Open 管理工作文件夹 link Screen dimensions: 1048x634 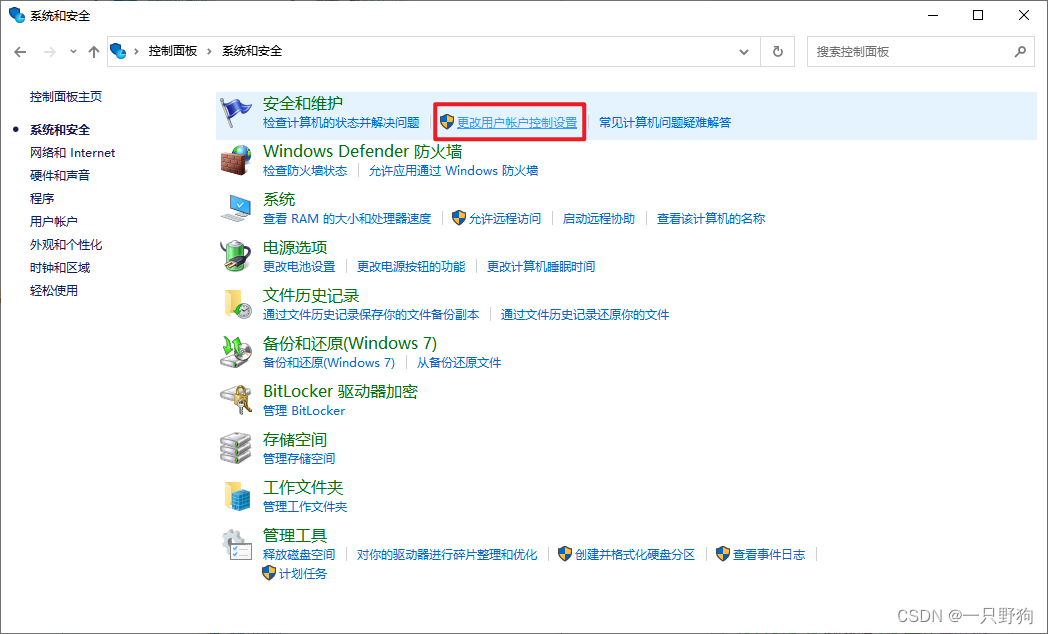coord(305,507)
